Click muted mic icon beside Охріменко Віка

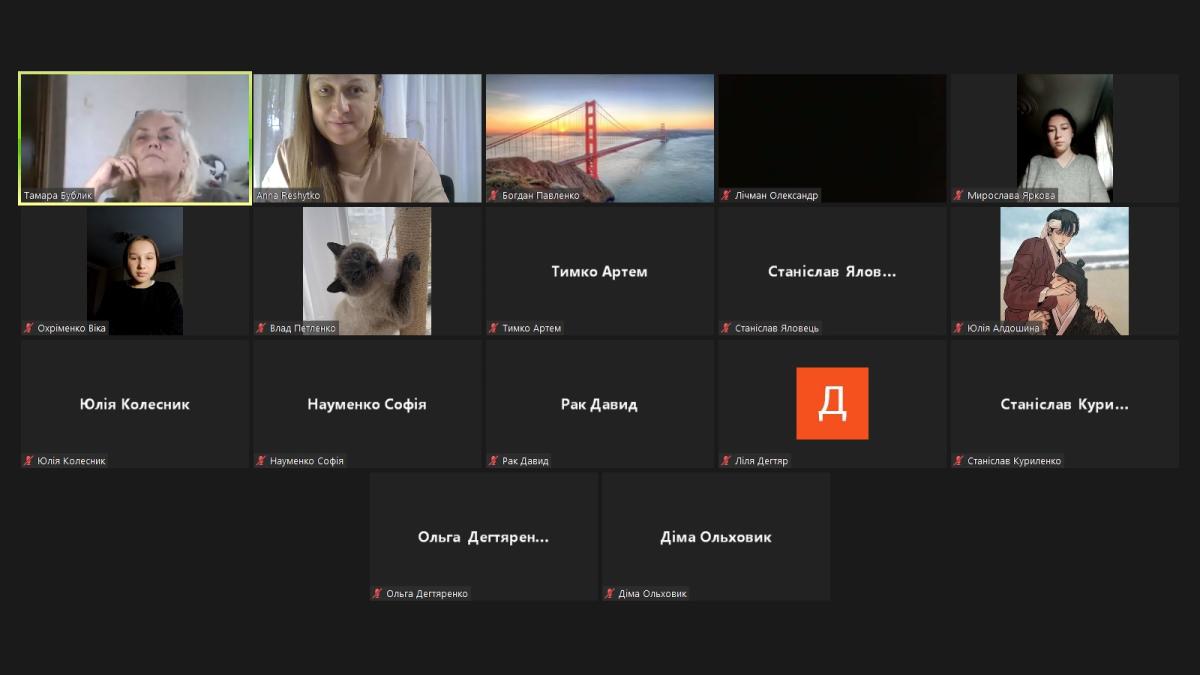[29, 328]
